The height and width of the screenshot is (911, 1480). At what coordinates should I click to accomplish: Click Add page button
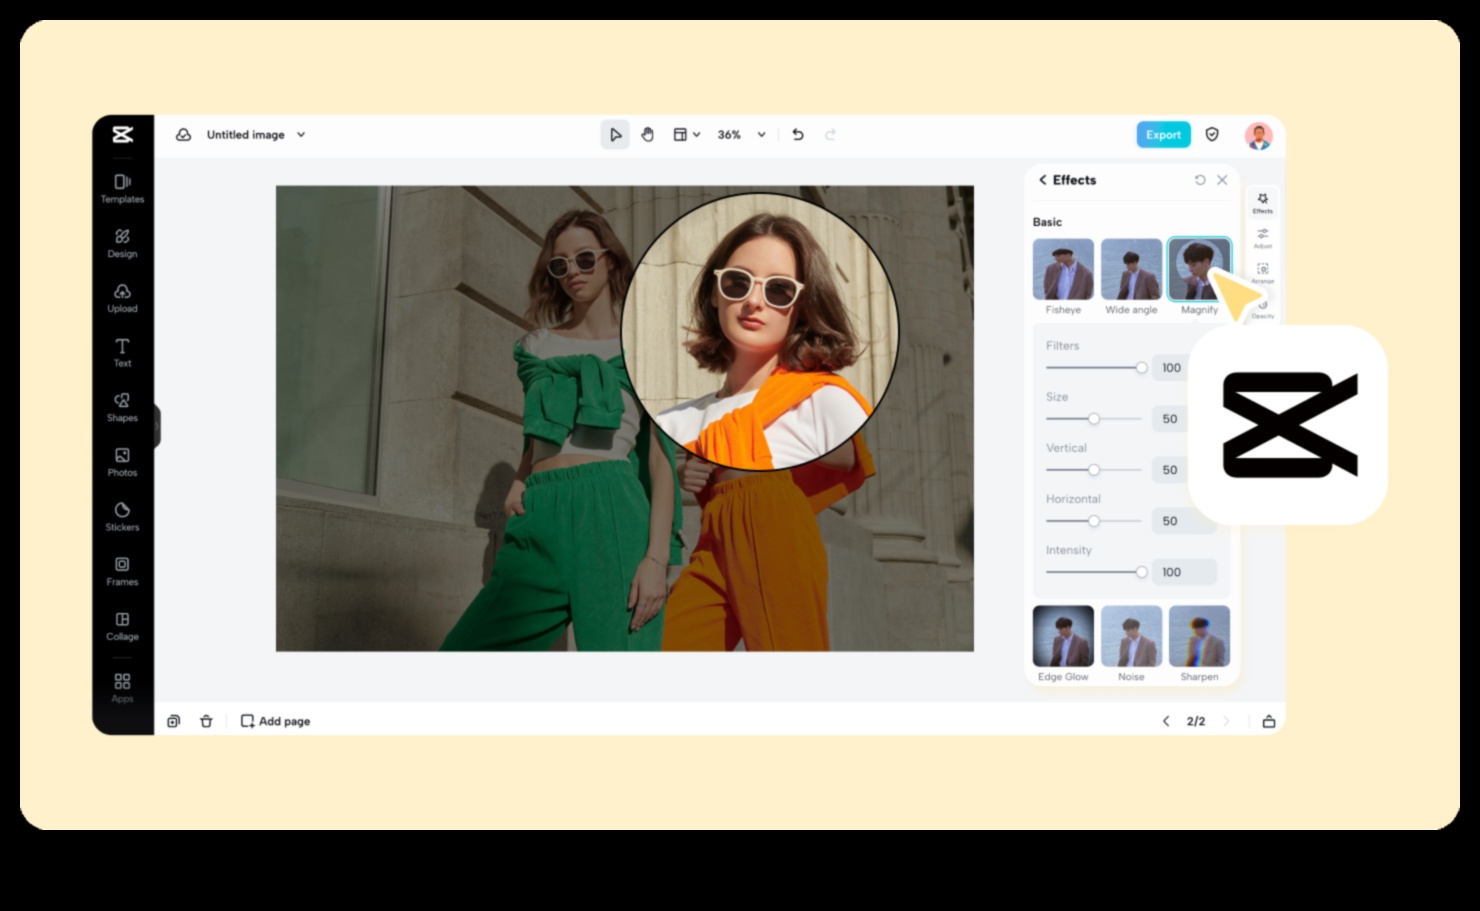coord(276,721)
